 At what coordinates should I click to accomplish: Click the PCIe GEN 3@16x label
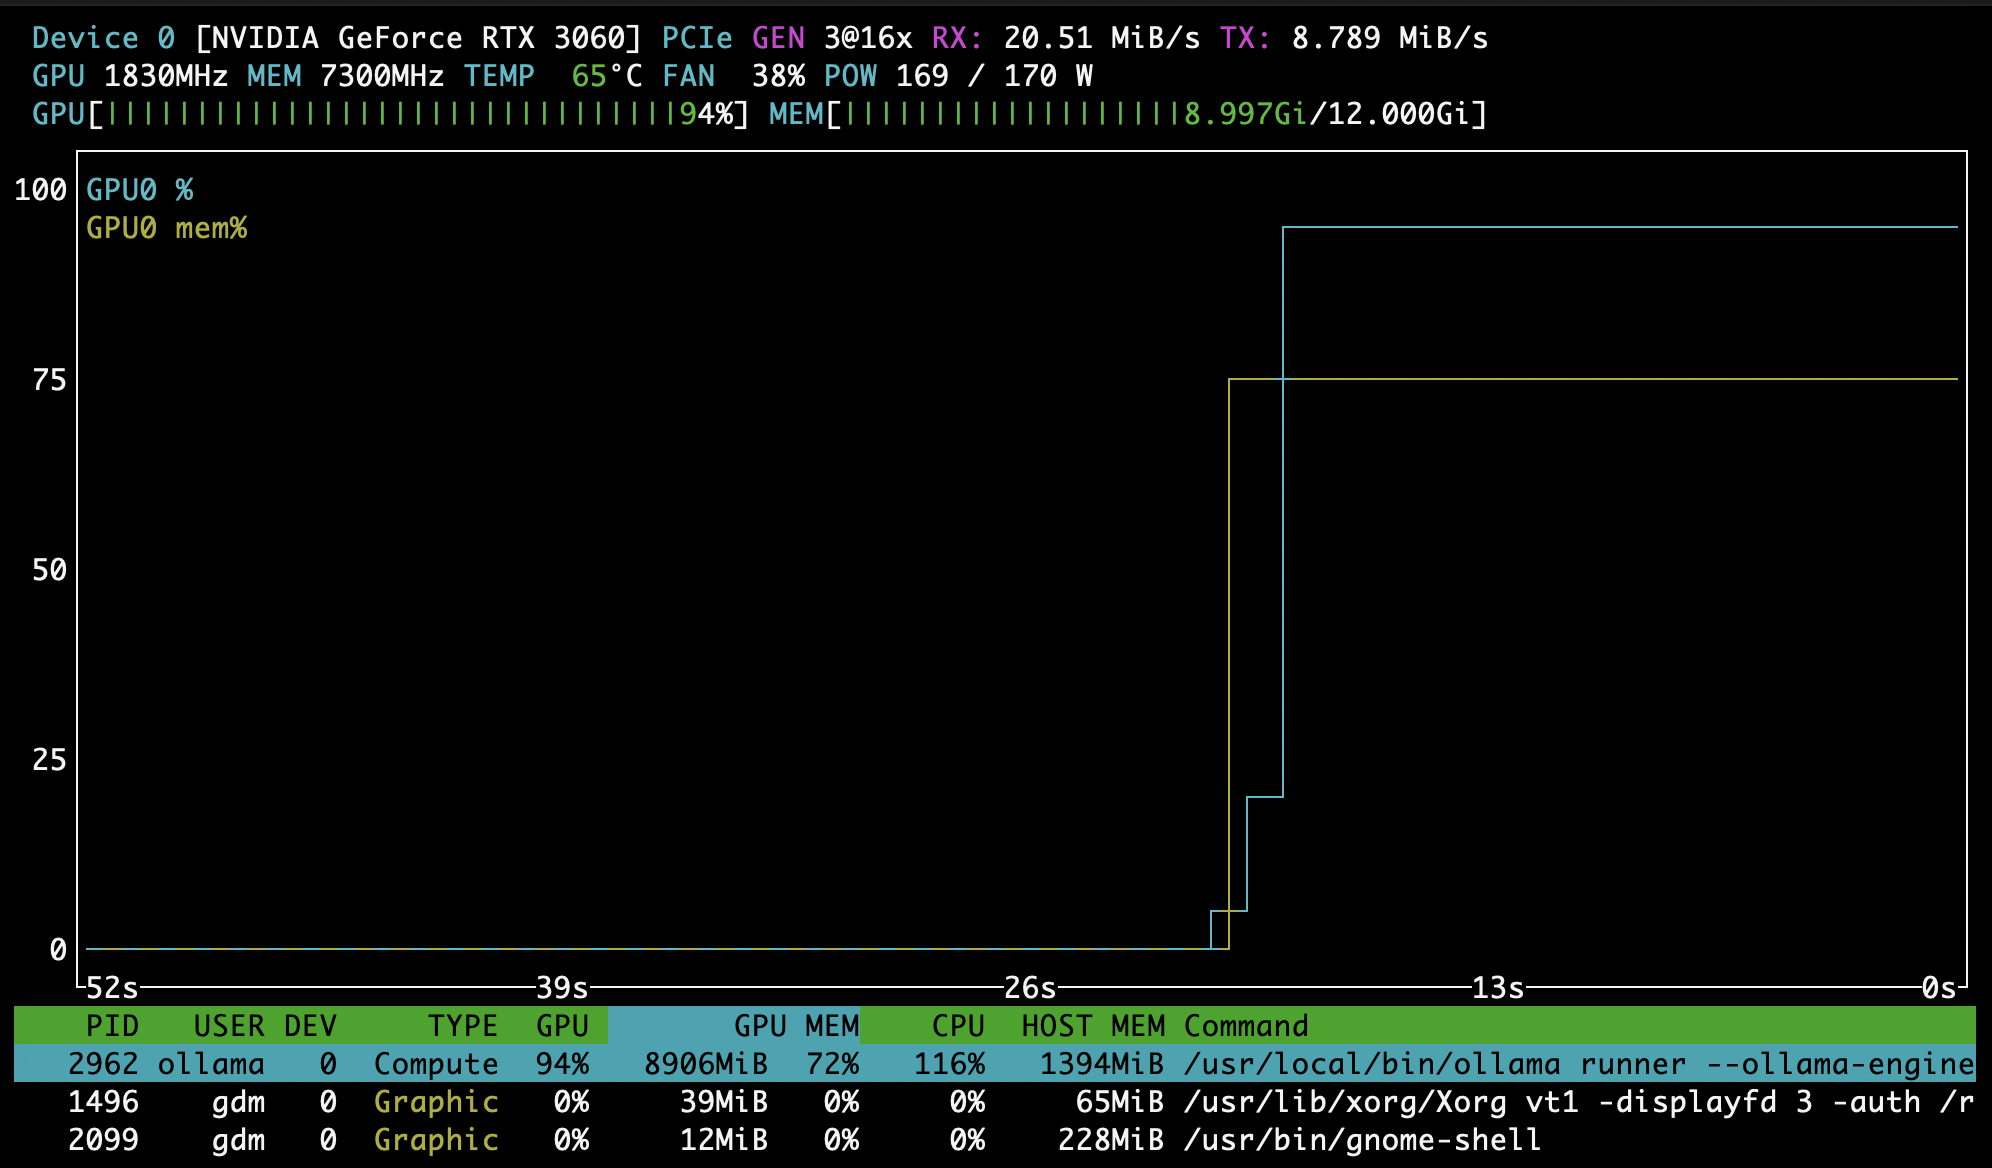[x=787, y=38]
